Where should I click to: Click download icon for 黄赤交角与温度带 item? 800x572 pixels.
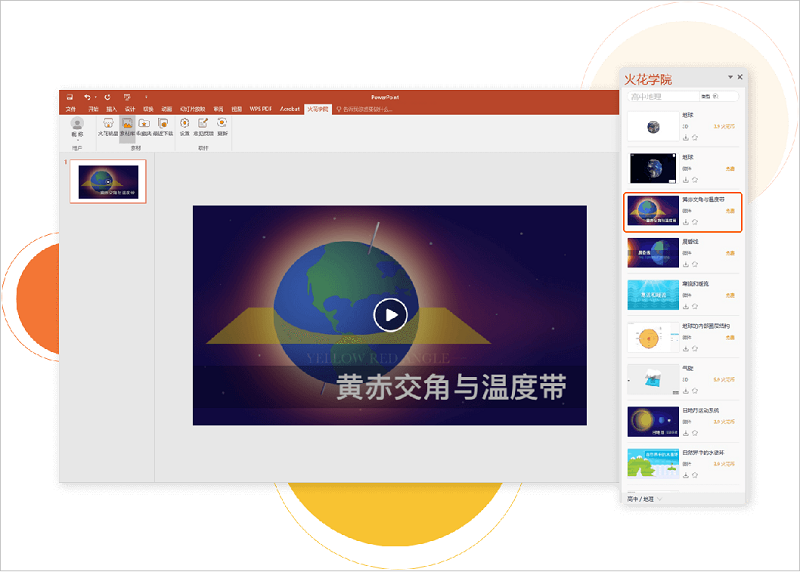pyautogui.click(x=686, y=222)
